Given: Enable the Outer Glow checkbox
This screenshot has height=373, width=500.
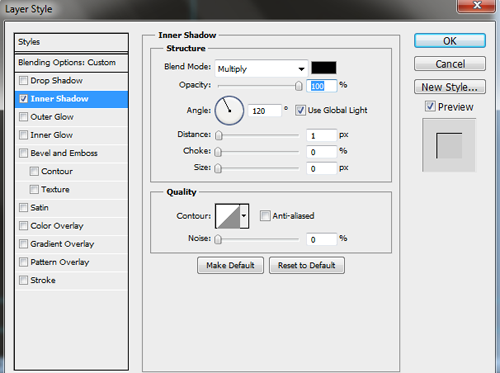Looking at the screenshot, I should click(x=23, y=117).
